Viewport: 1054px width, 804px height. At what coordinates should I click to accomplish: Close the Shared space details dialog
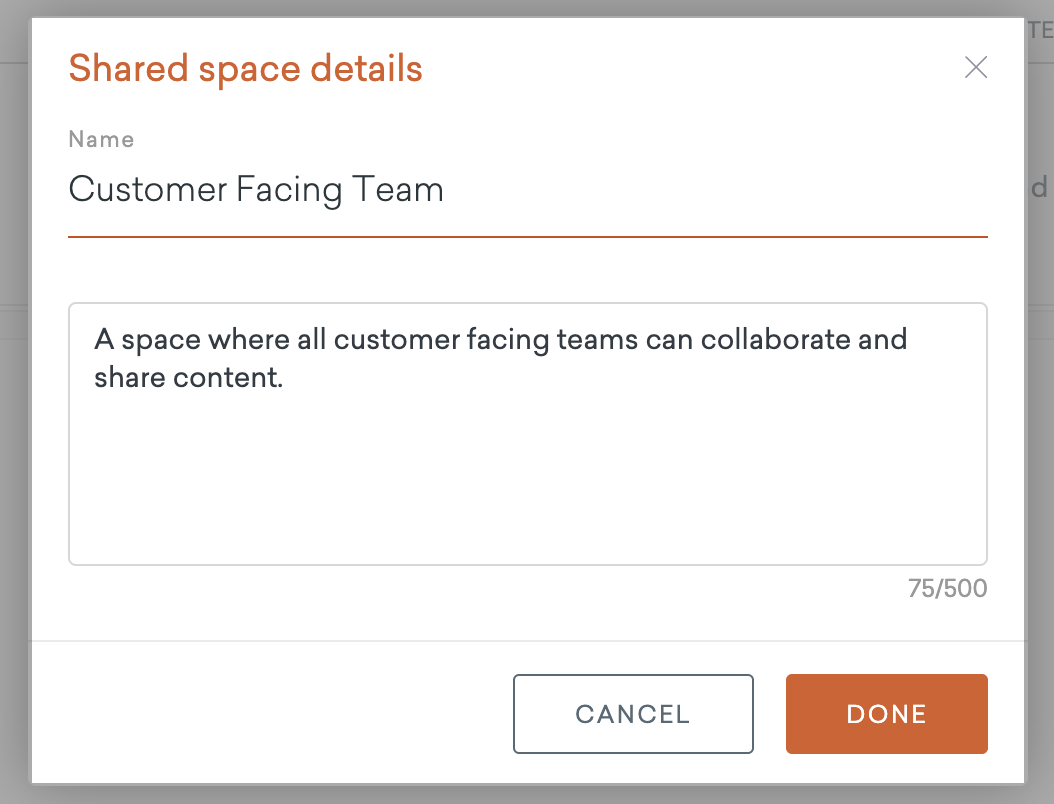tap(975, 68)
